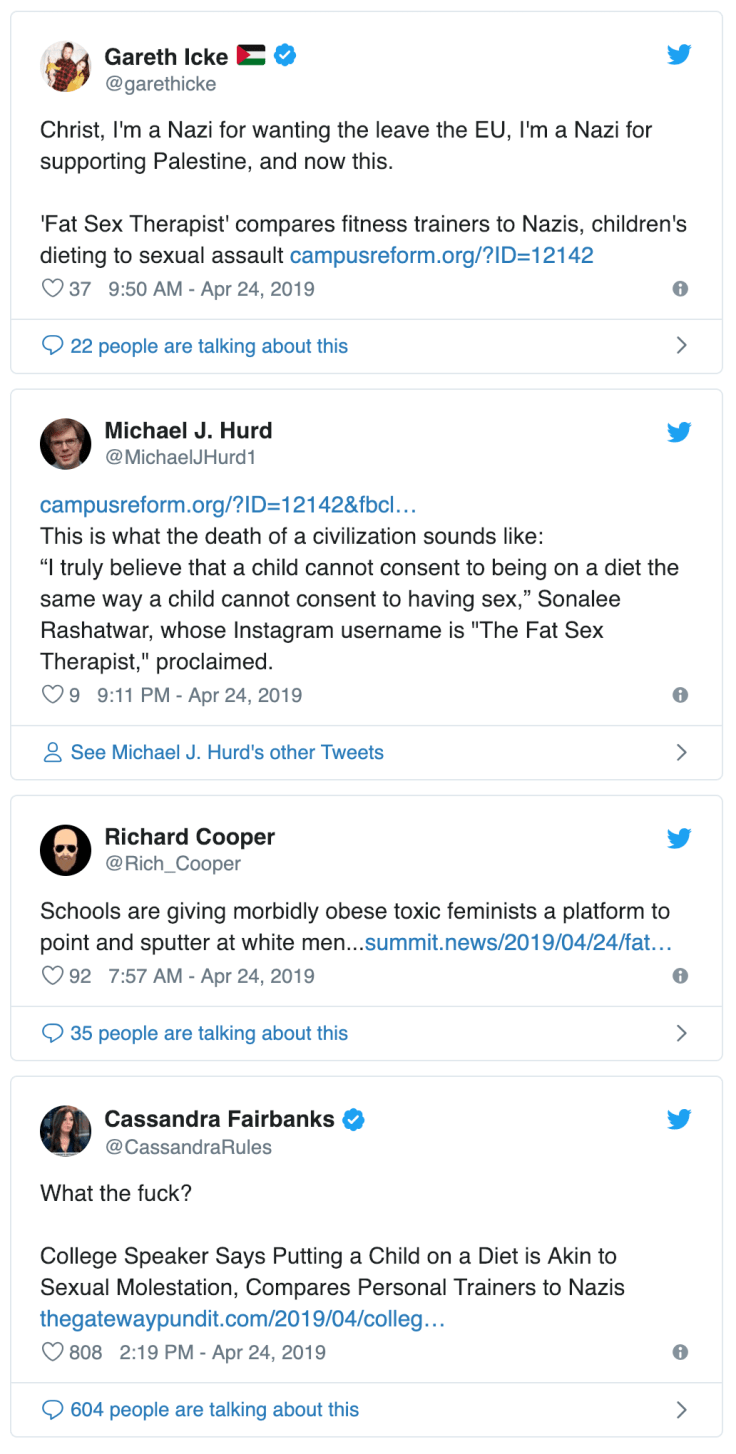Click the info icon on Michael J. Hurd's tweet
Image resolution: width=736 pixels, height=1454 pixels.
[680, 694]
